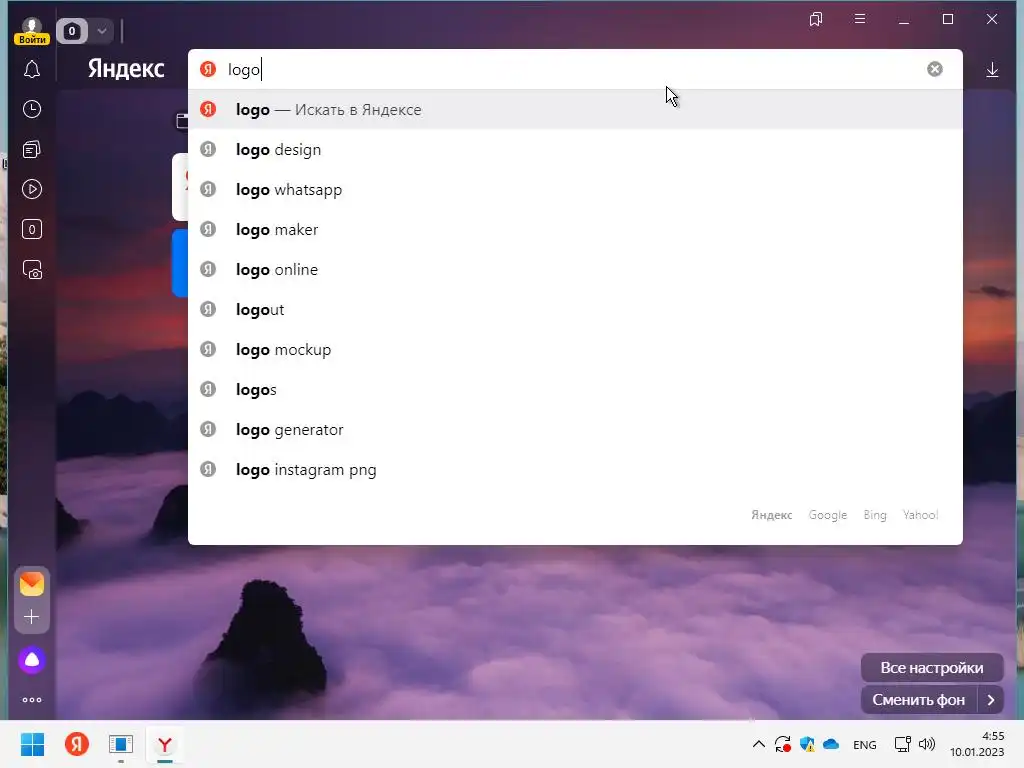The height and width of the screenshot is (768, 1024).
Task: Select the logos suggestion
Action: pos(575,389)
